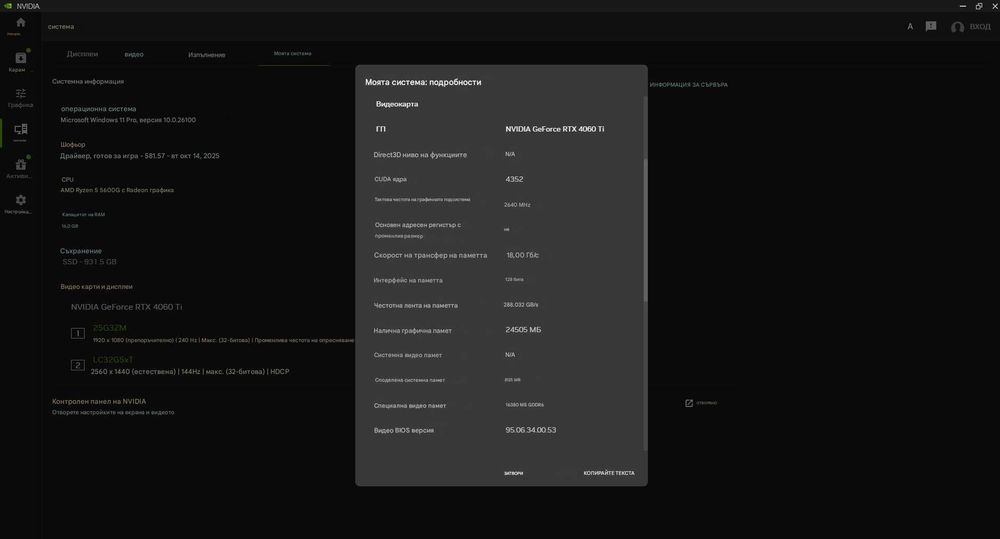Screen dimensions: 1000x539
Task: Select monitor 1 entry 25G32M
Action: (x=110, y=328)
